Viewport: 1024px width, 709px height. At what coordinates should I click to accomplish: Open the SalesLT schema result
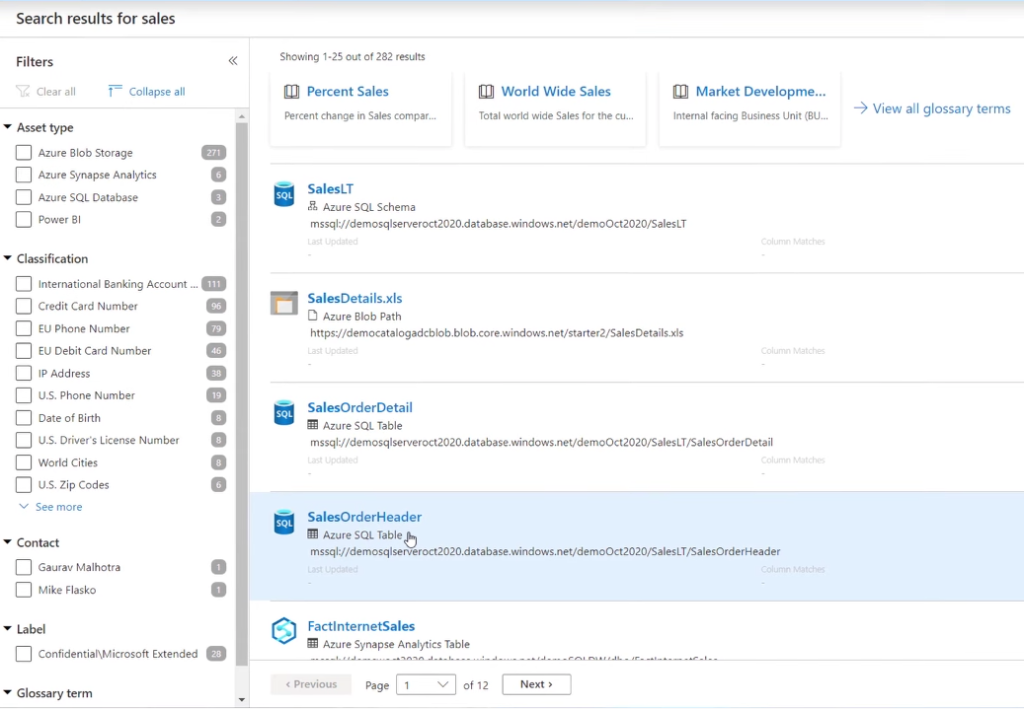(330, 189)
